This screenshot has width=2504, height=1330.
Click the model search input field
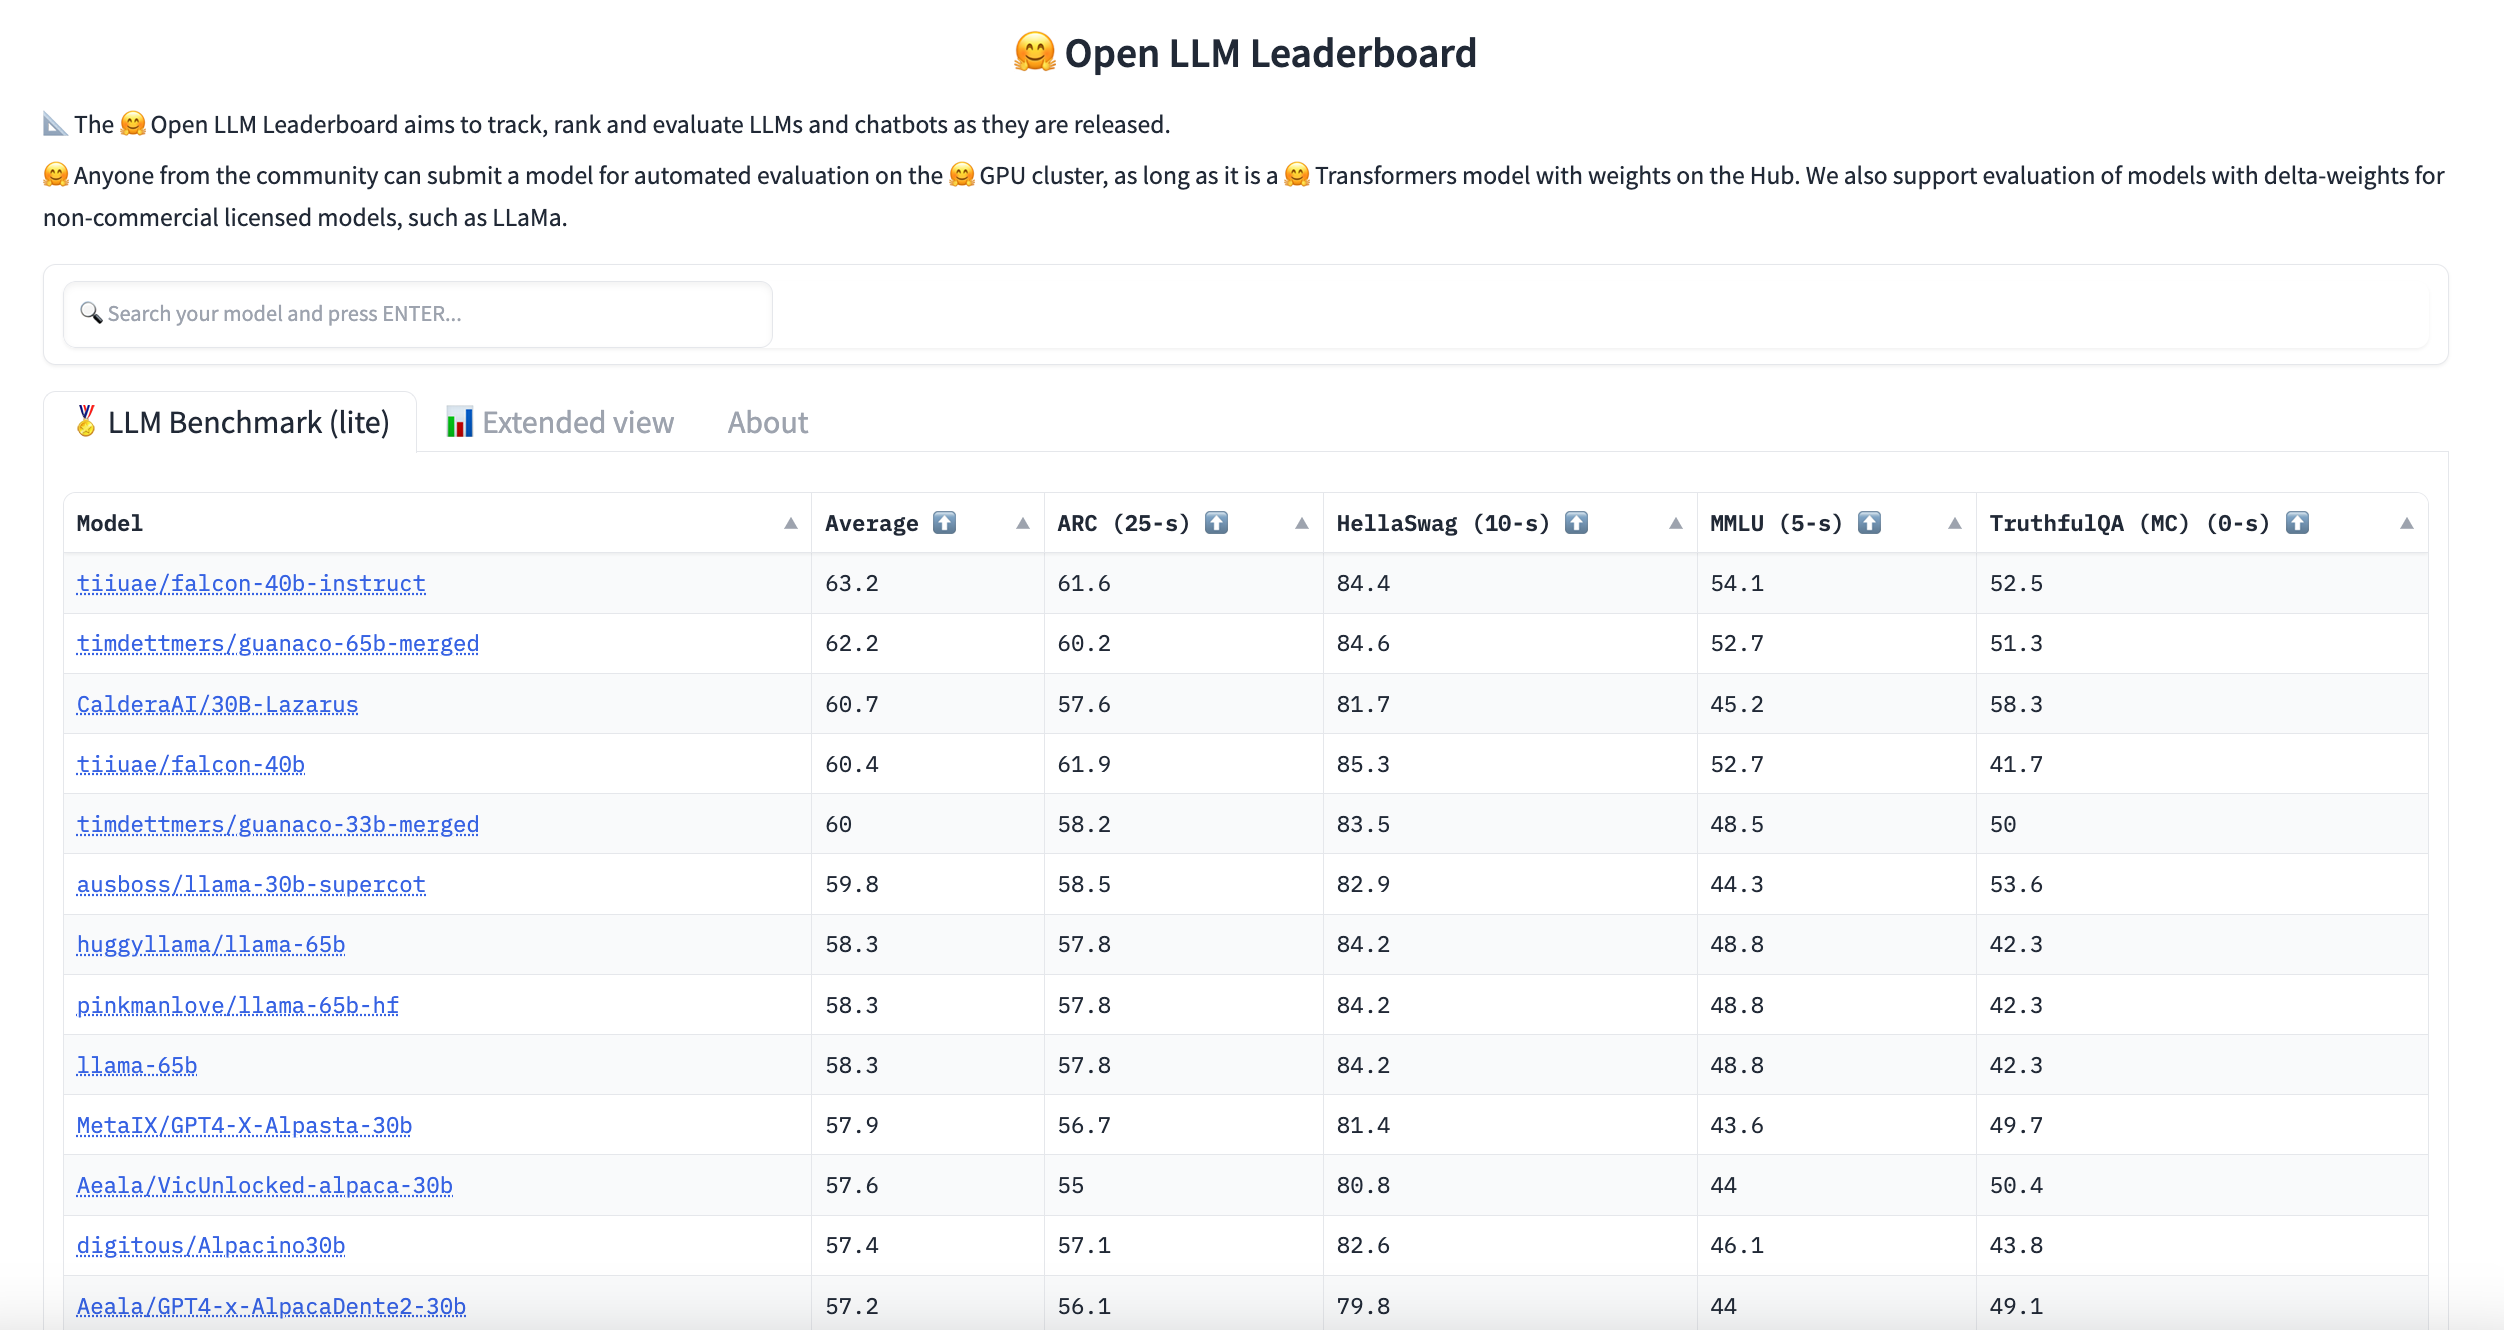[x=418, y=313]
